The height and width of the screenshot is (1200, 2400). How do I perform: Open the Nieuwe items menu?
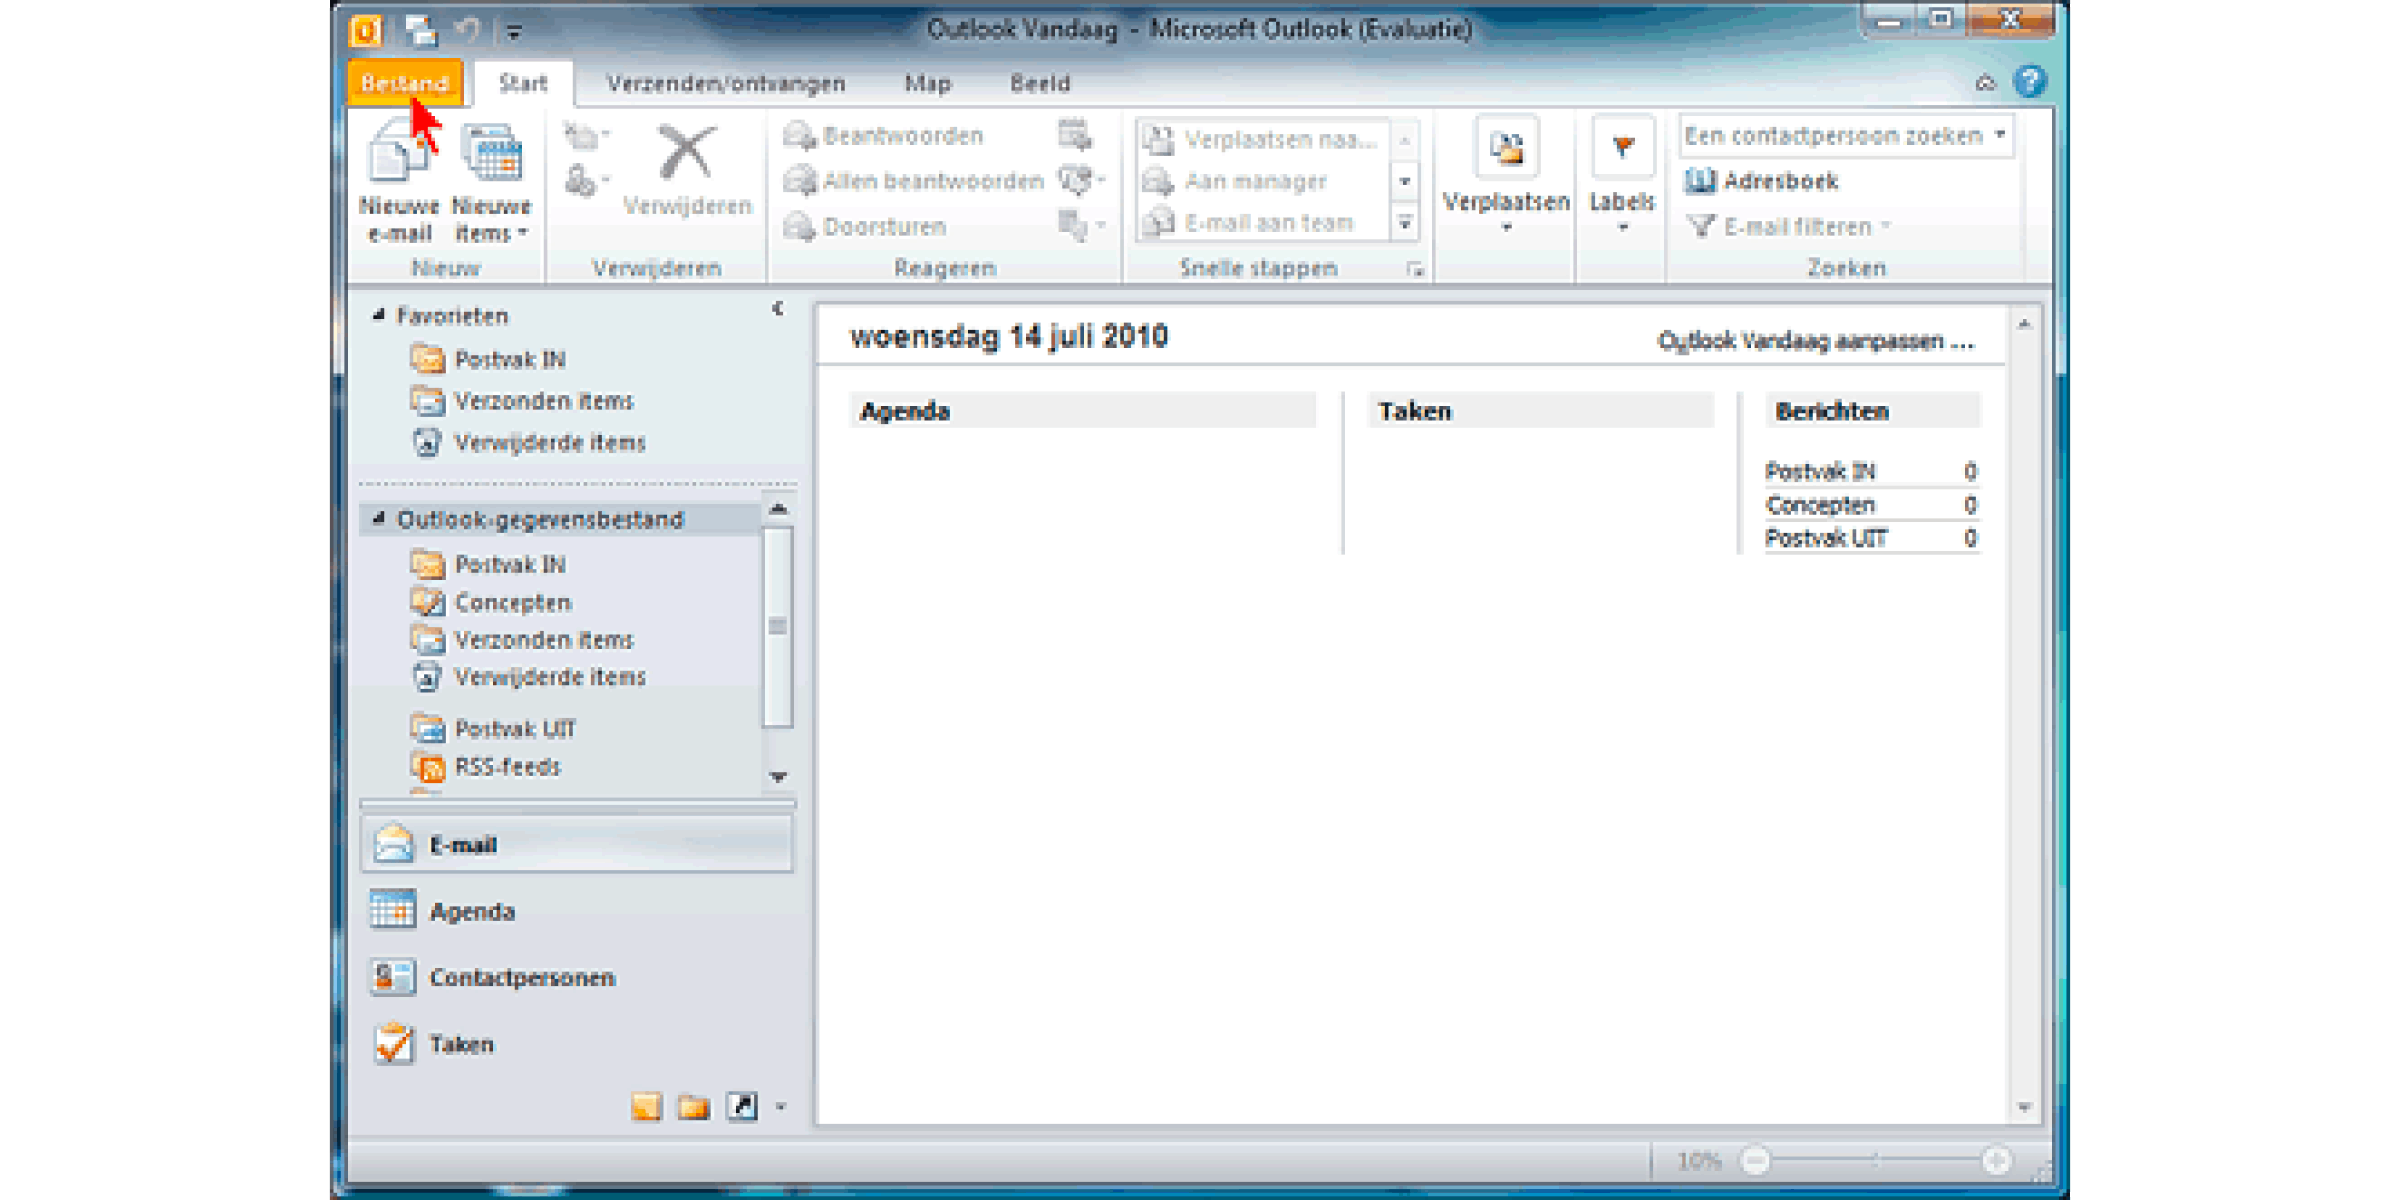(x=491, y=182)
